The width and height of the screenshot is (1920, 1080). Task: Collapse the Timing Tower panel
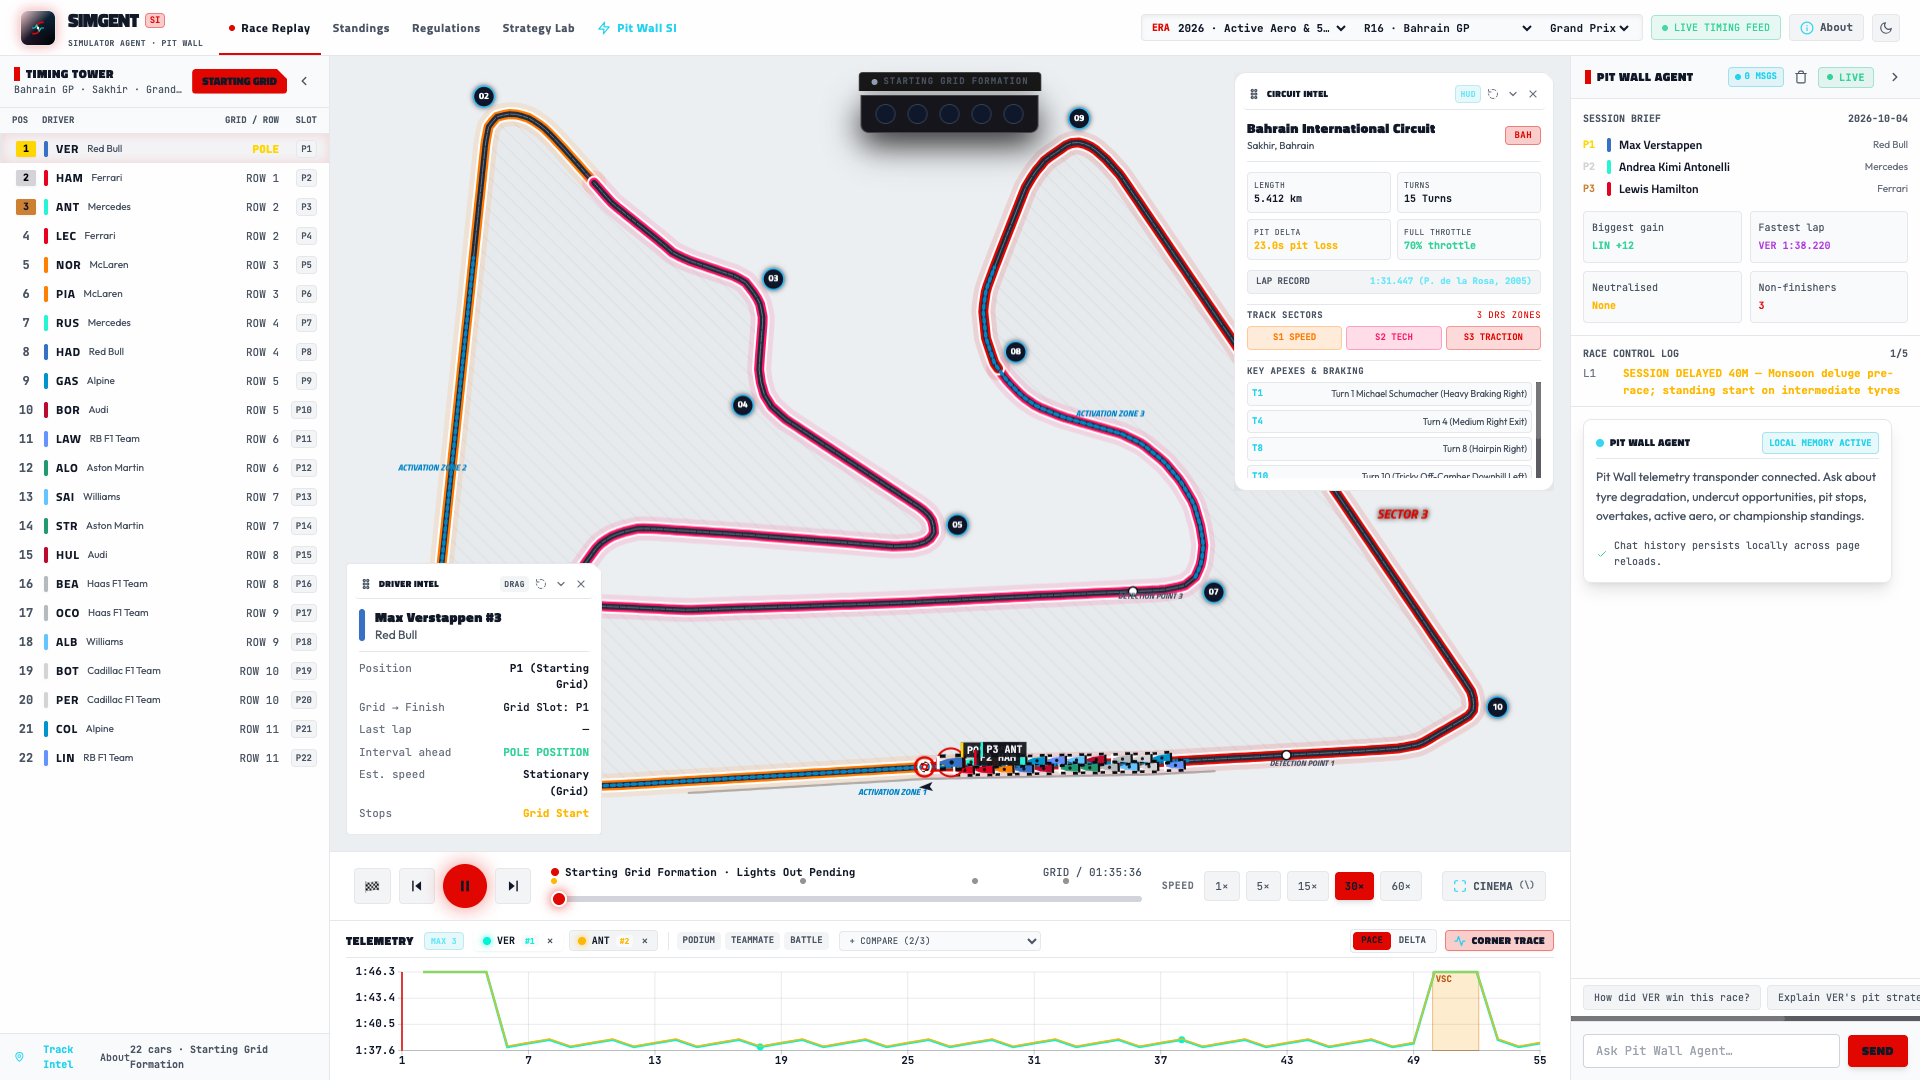tap(304, 81)
